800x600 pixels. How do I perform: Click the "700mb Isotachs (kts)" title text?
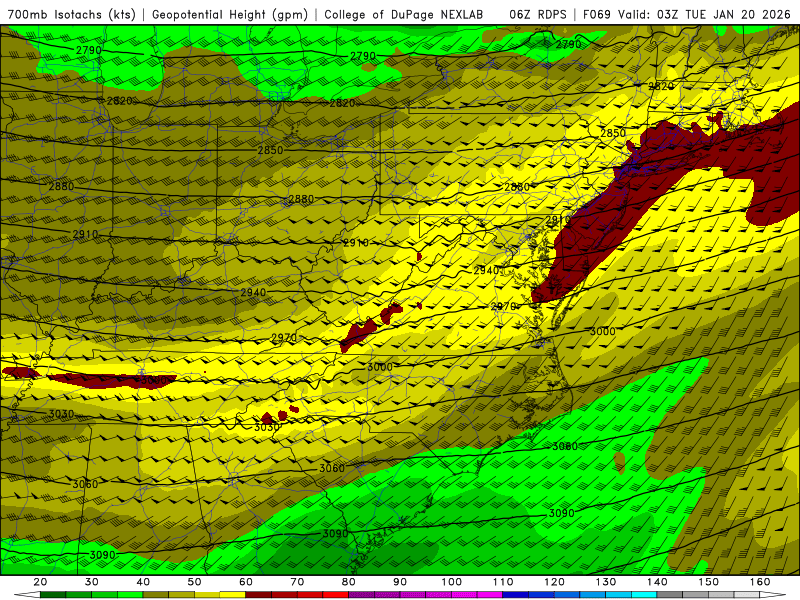point(72,14)
